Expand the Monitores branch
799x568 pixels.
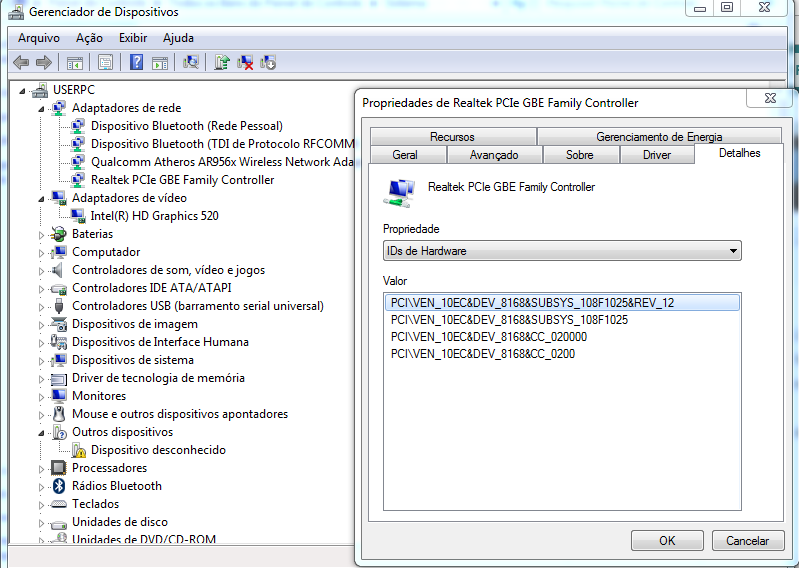(41, 397)
